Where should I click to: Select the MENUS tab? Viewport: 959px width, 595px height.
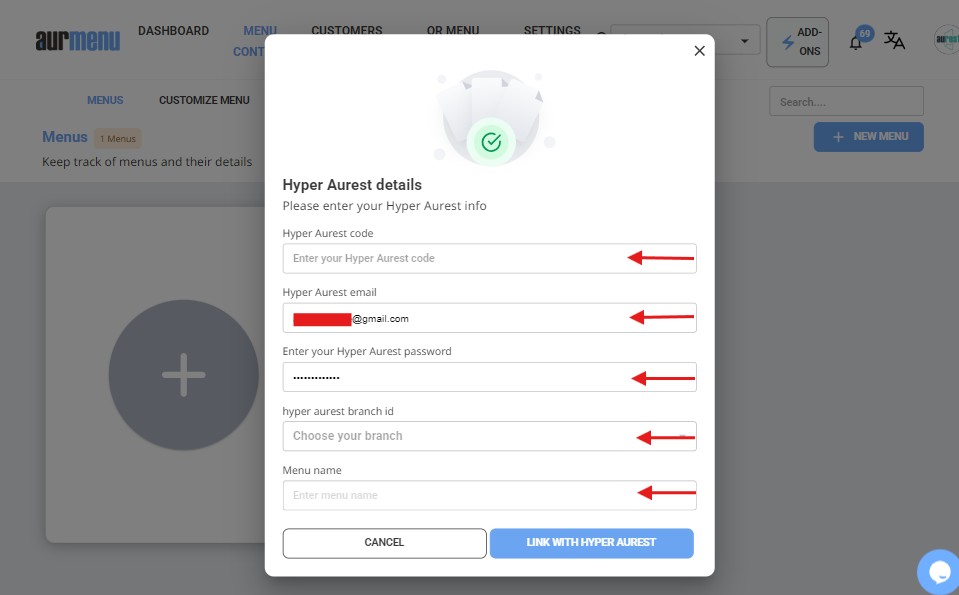pos(105,100)
